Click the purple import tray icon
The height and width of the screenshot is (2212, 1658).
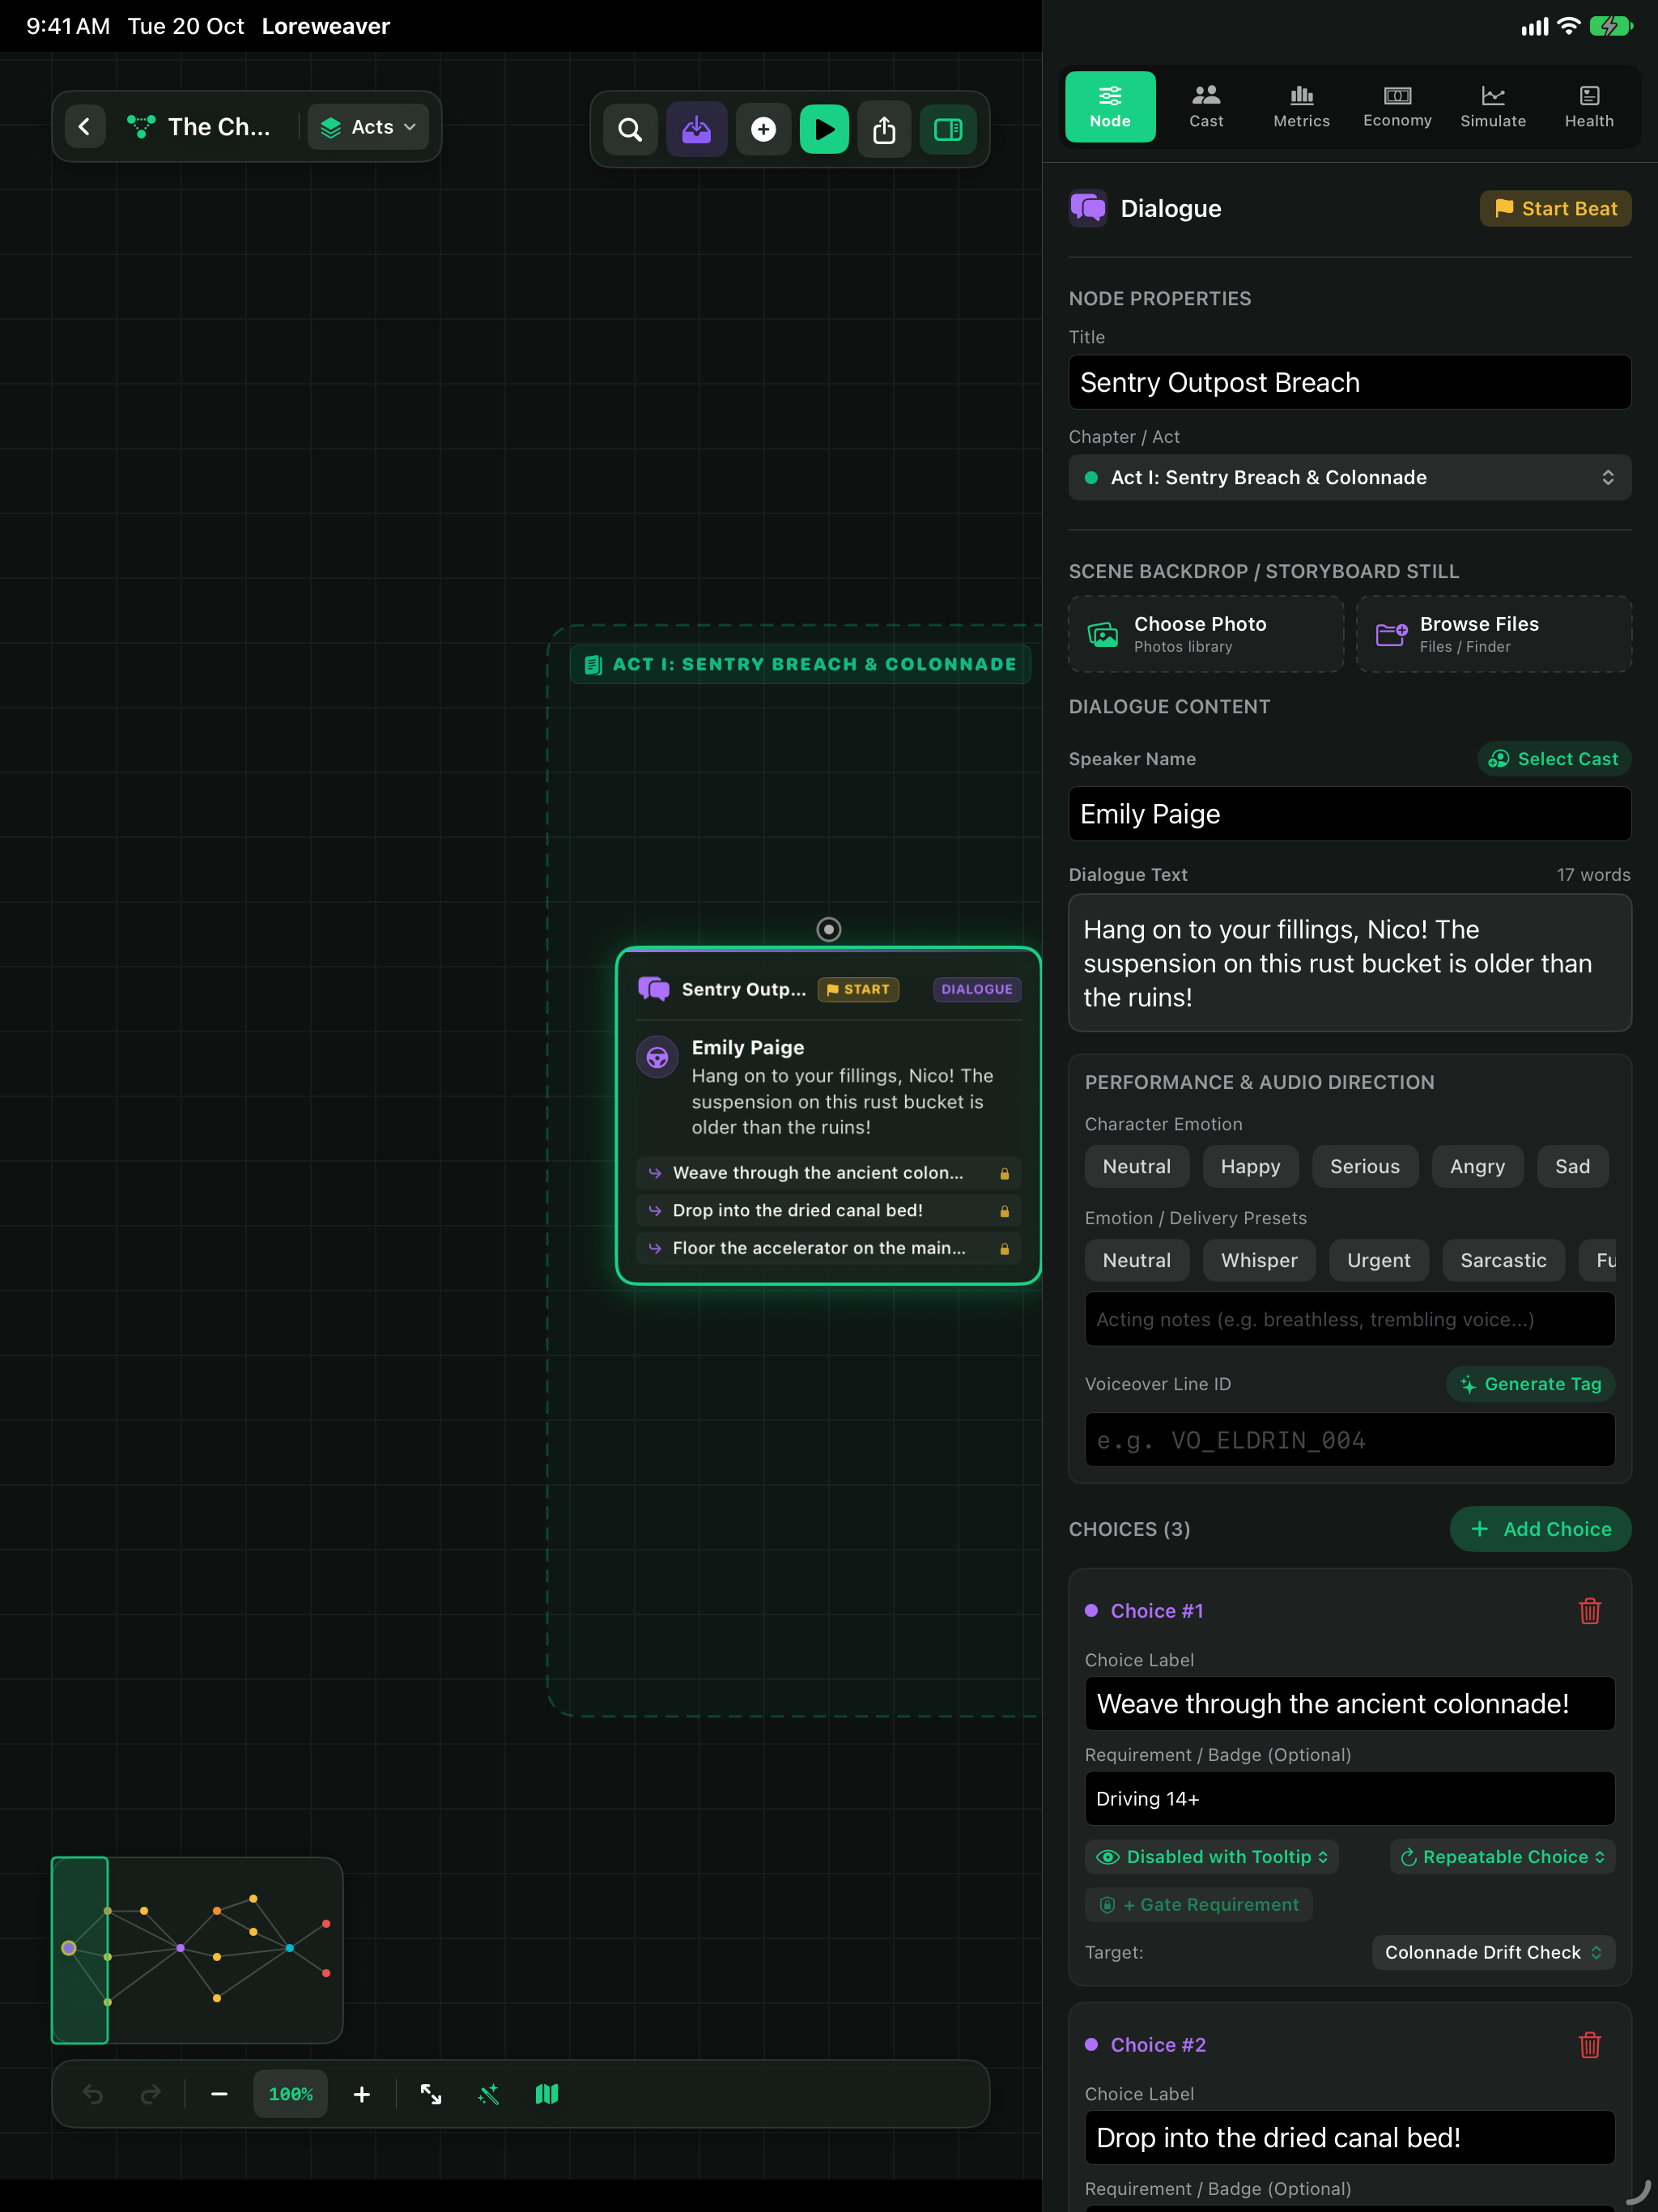click(696, 129)
